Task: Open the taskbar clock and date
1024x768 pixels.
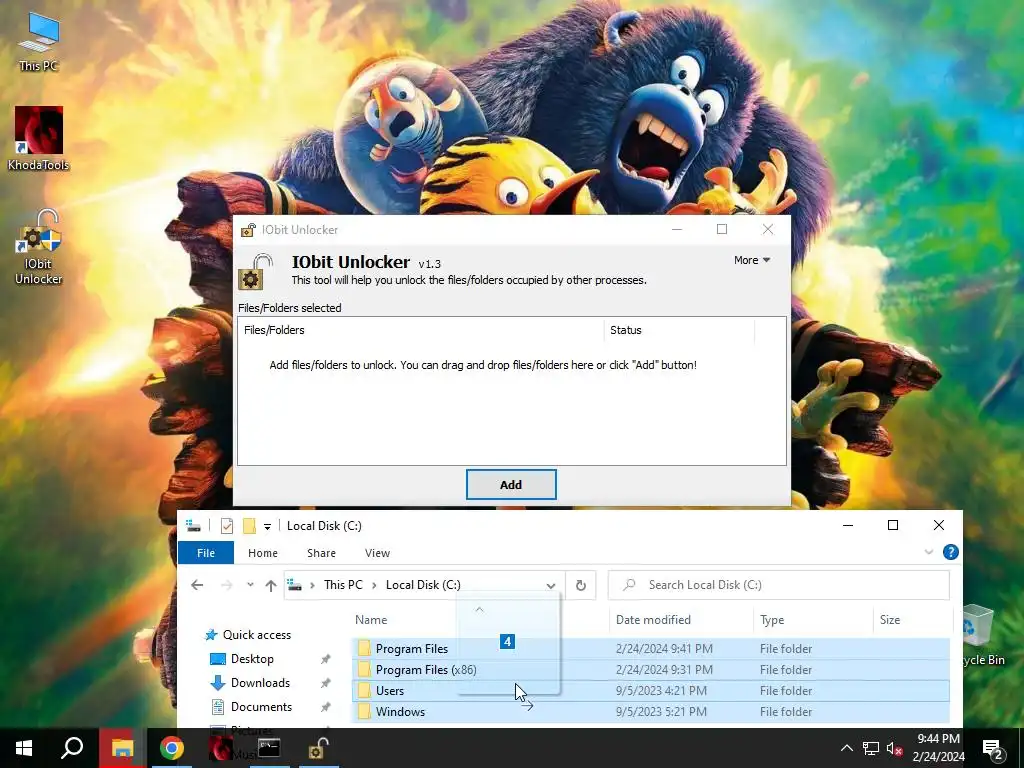Action: pyautogui.click(x=938, y=748)
